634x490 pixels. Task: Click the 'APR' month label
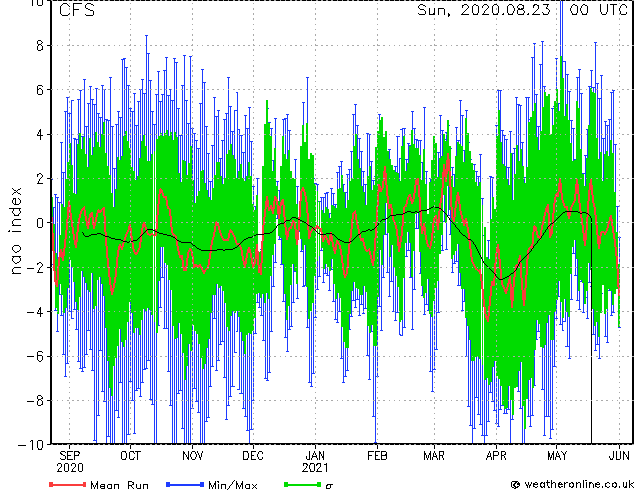click(x=496, y=456)
